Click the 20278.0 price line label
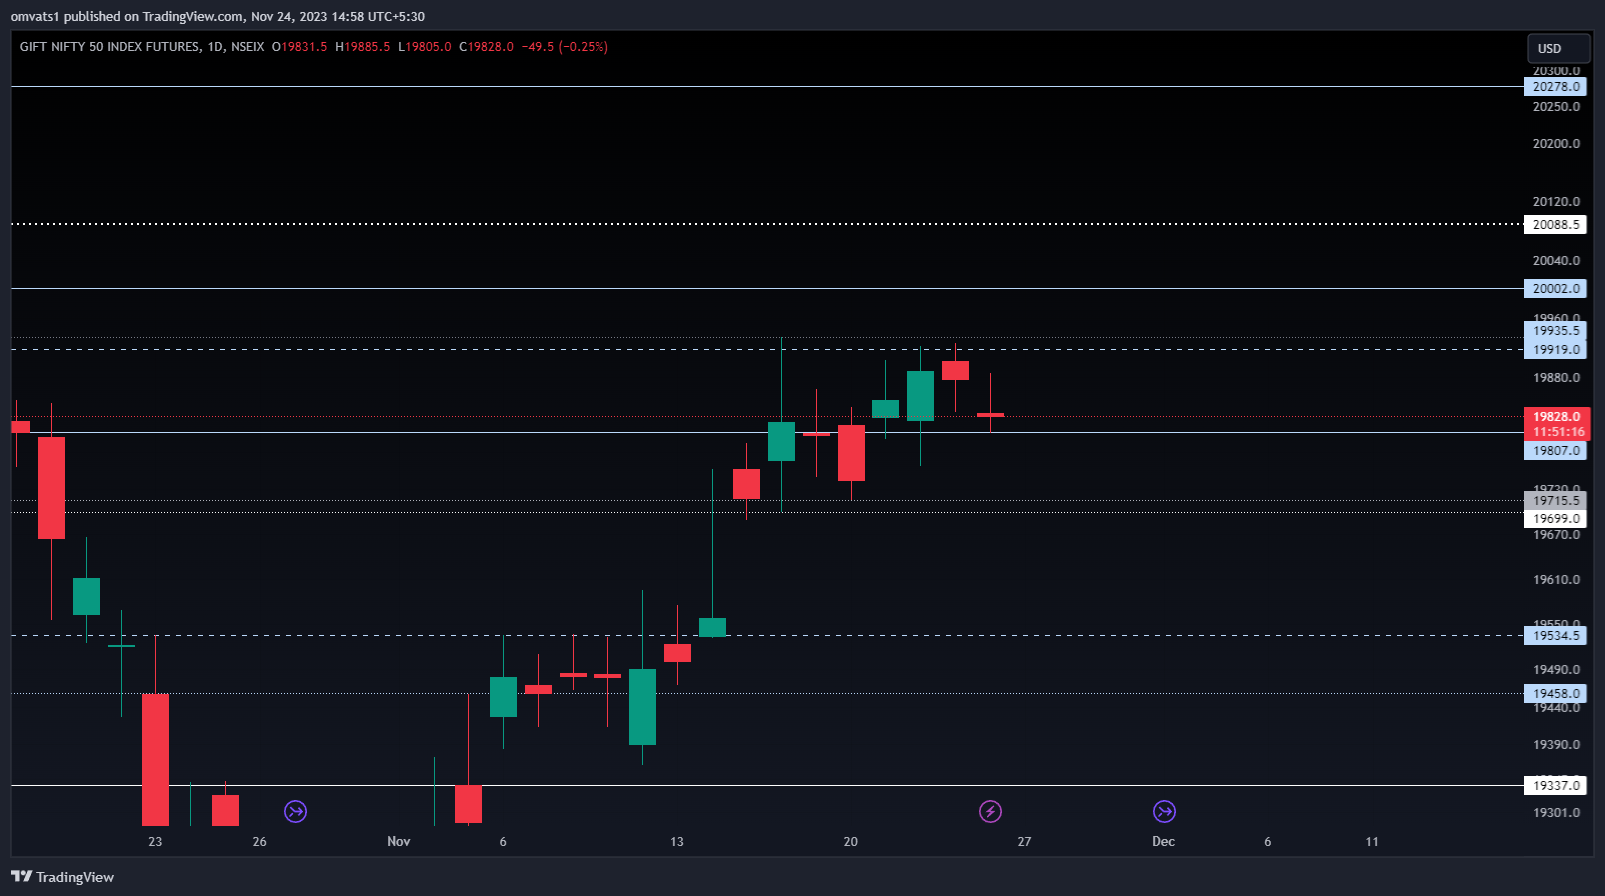1605x896 pixels. [x=1556, y=87]
